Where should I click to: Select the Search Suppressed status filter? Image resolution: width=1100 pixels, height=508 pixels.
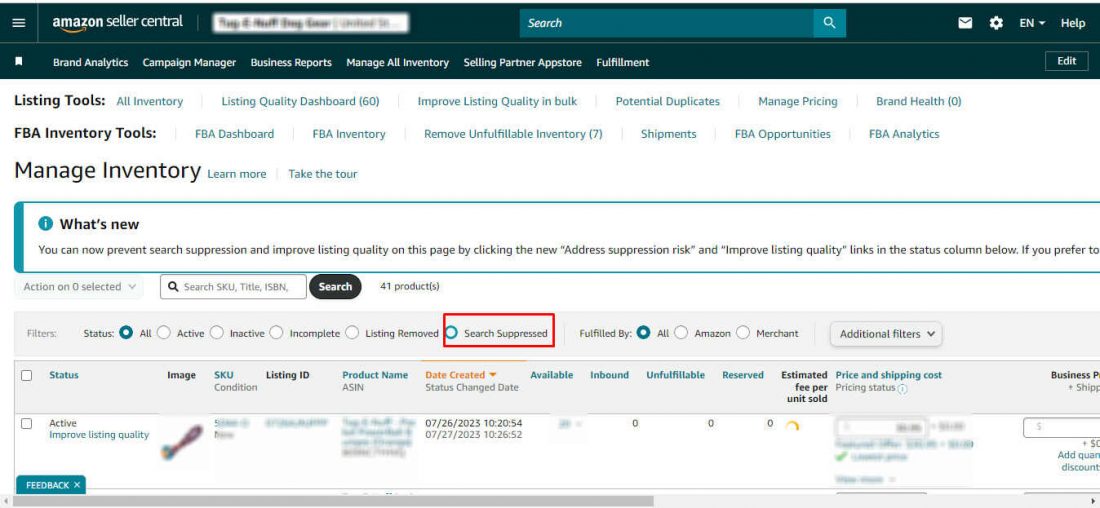click(x=453, y=333)
